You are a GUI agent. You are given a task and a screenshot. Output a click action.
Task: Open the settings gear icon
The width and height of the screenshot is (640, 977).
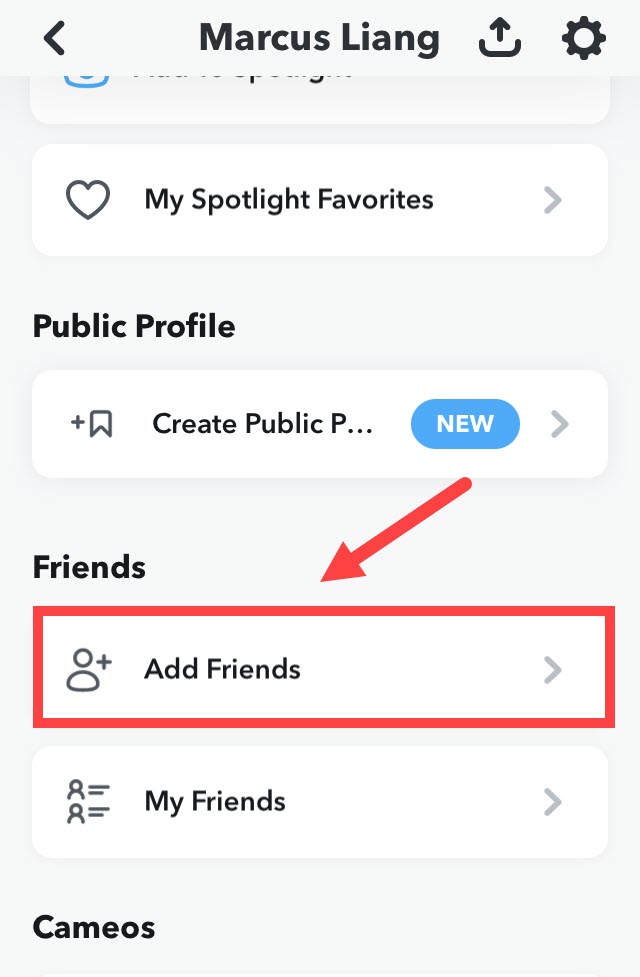(x=584, y=39)
